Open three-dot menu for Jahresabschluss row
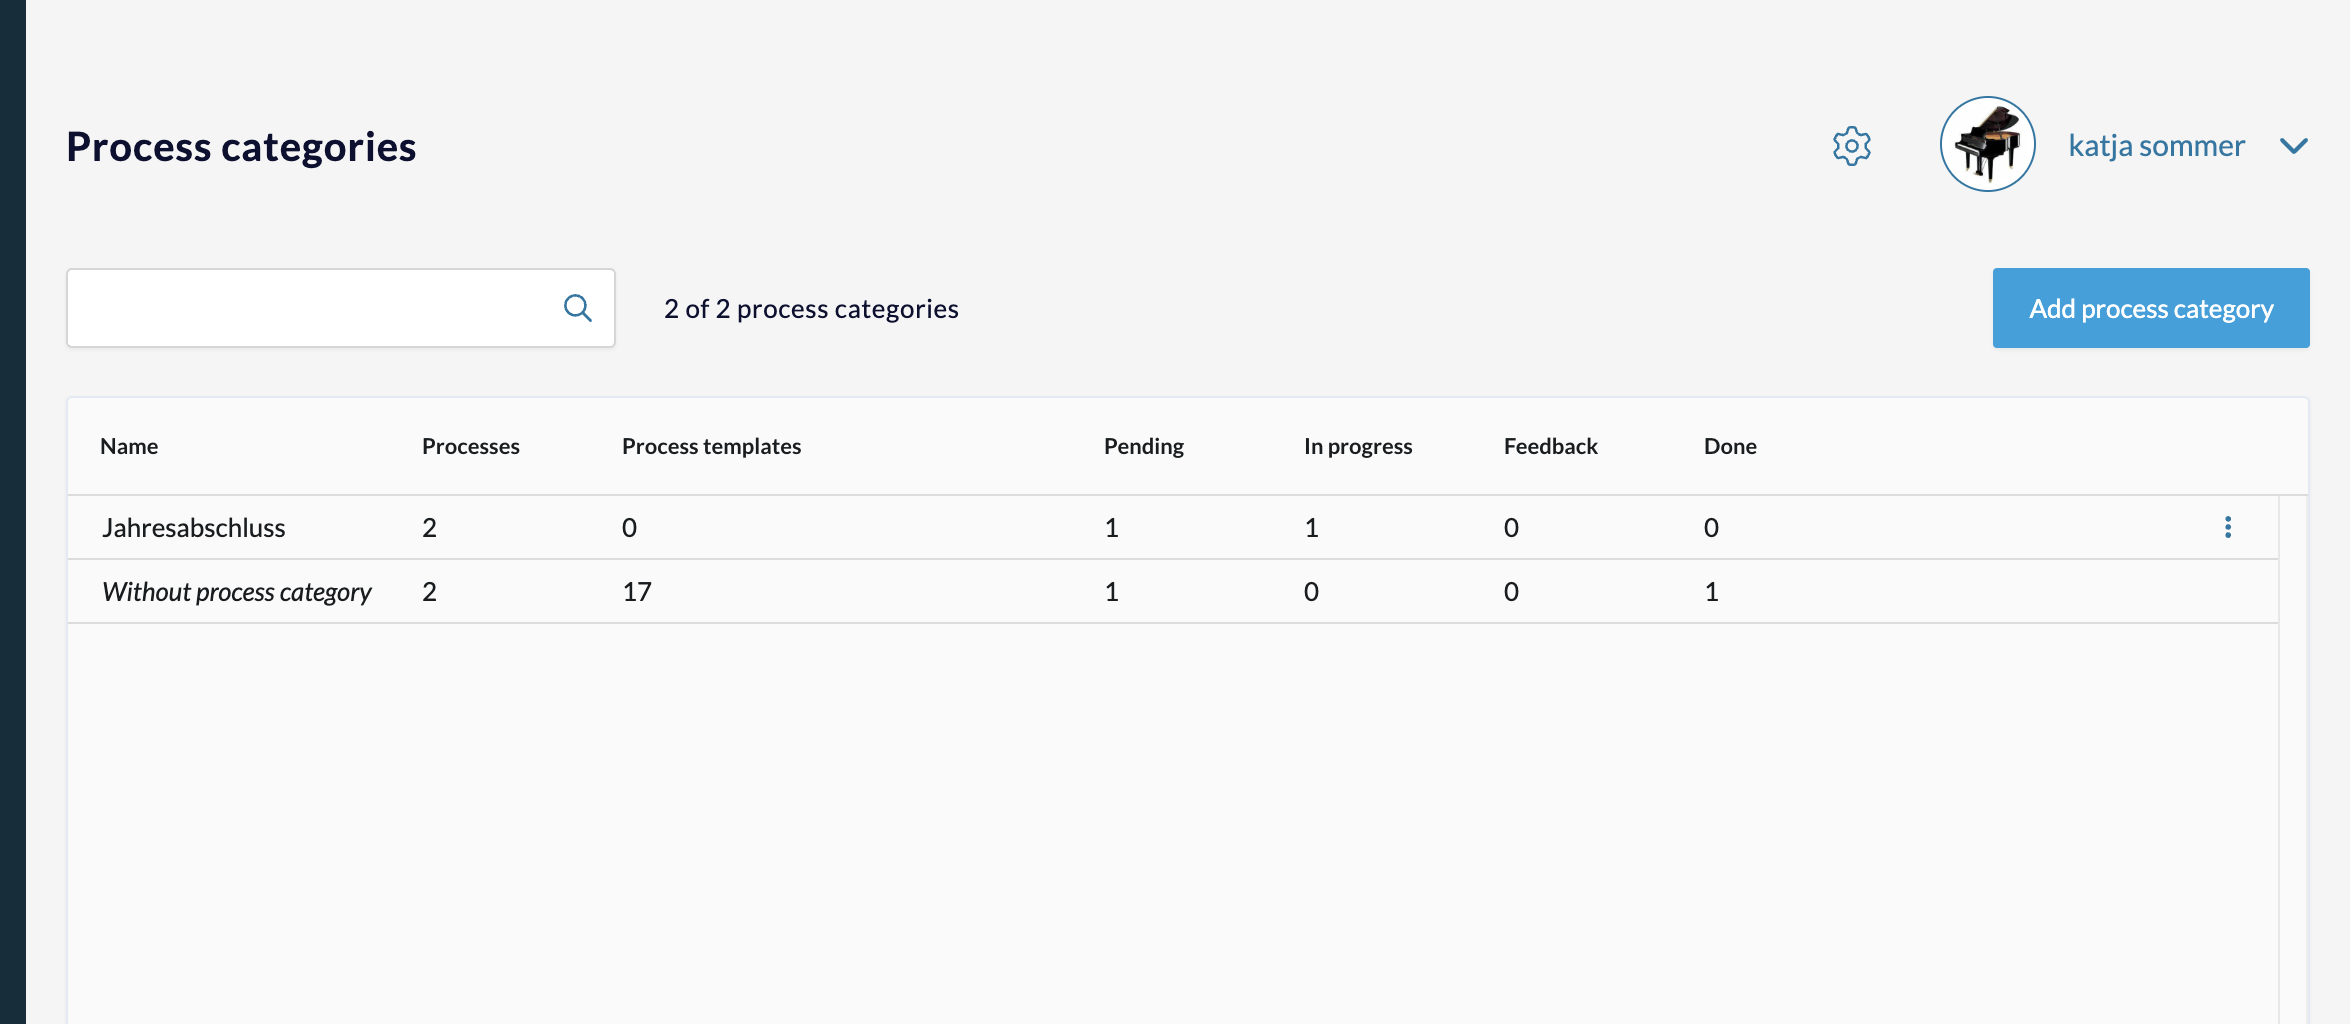 pyautogui.click(x=2227, y=527)
